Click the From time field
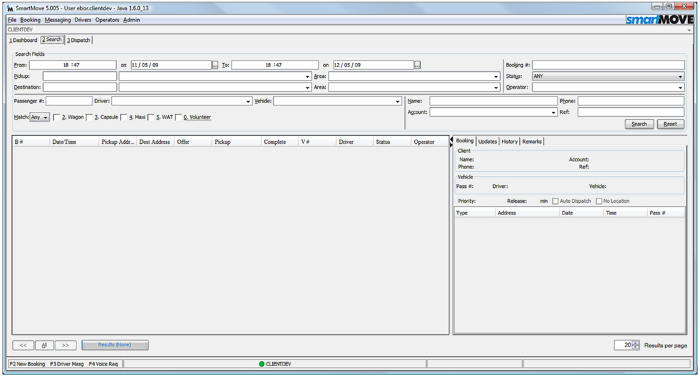 72,65
